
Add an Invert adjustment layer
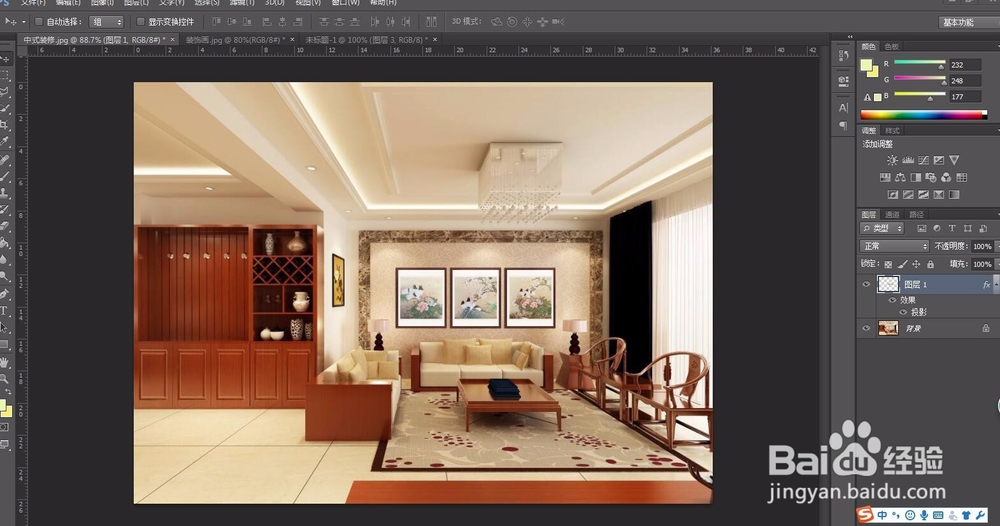click(x=893, y=194)
